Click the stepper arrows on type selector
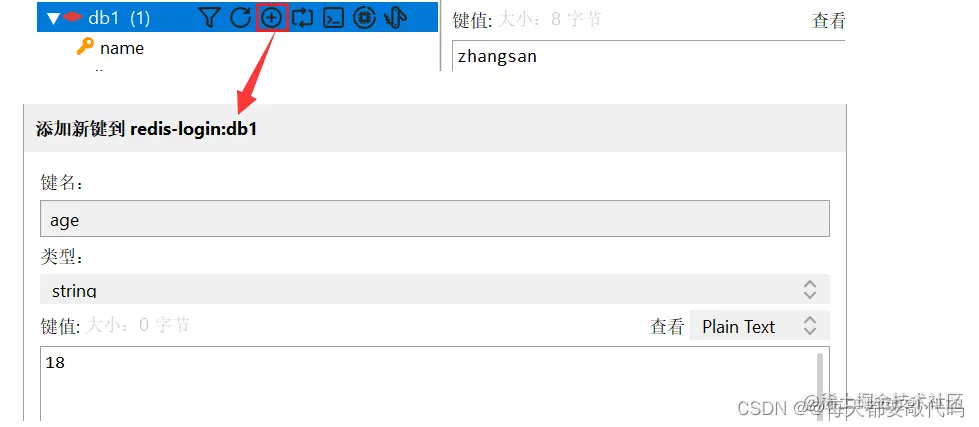The image size is (979, 427). [x=810, y=289]
